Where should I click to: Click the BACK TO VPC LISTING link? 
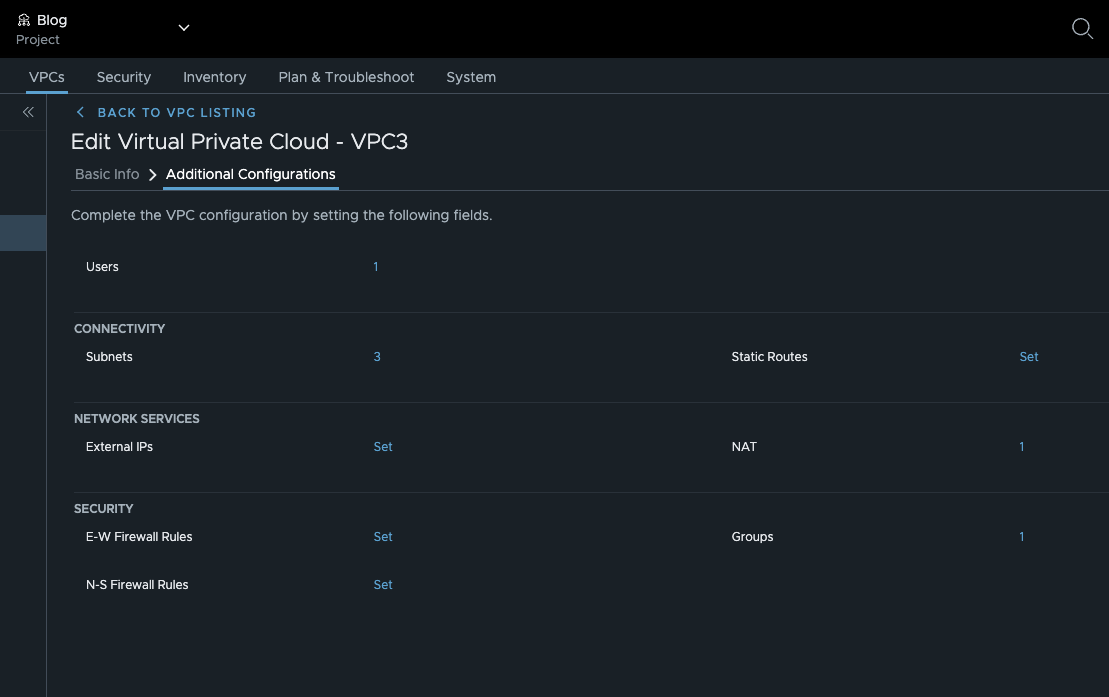(177, 112)
